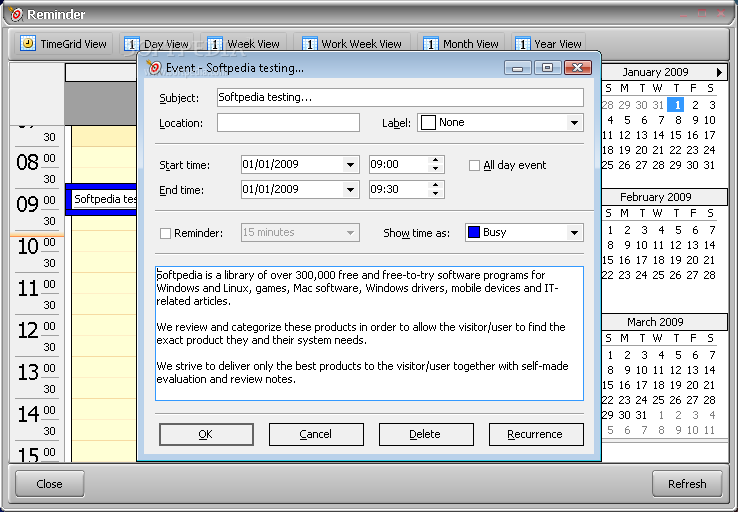
Task: Delete the event
Action: (x=426, y=434)
